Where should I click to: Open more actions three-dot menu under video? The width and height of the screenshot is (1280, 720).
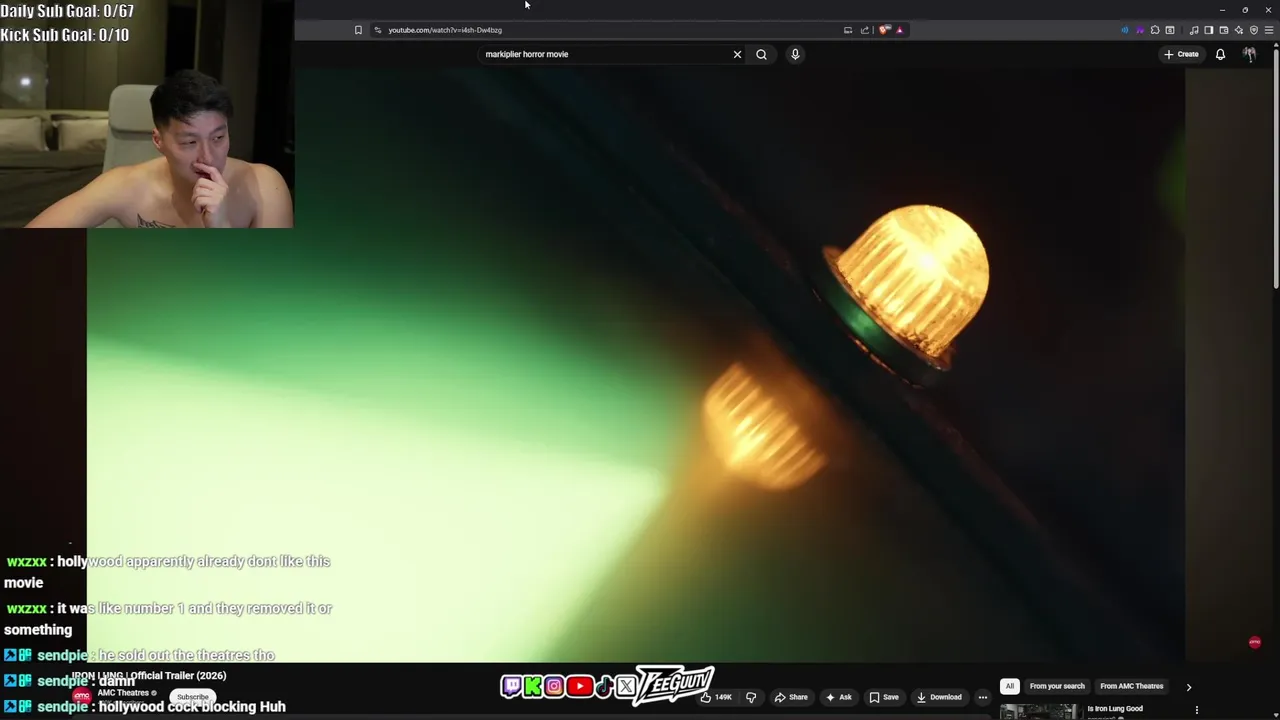[983, 697]
